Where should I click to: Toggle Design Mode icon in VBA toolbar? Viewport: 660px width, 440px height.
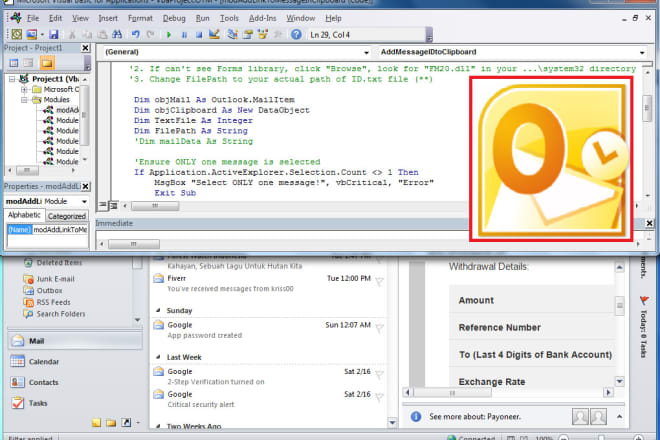[214, 35]
